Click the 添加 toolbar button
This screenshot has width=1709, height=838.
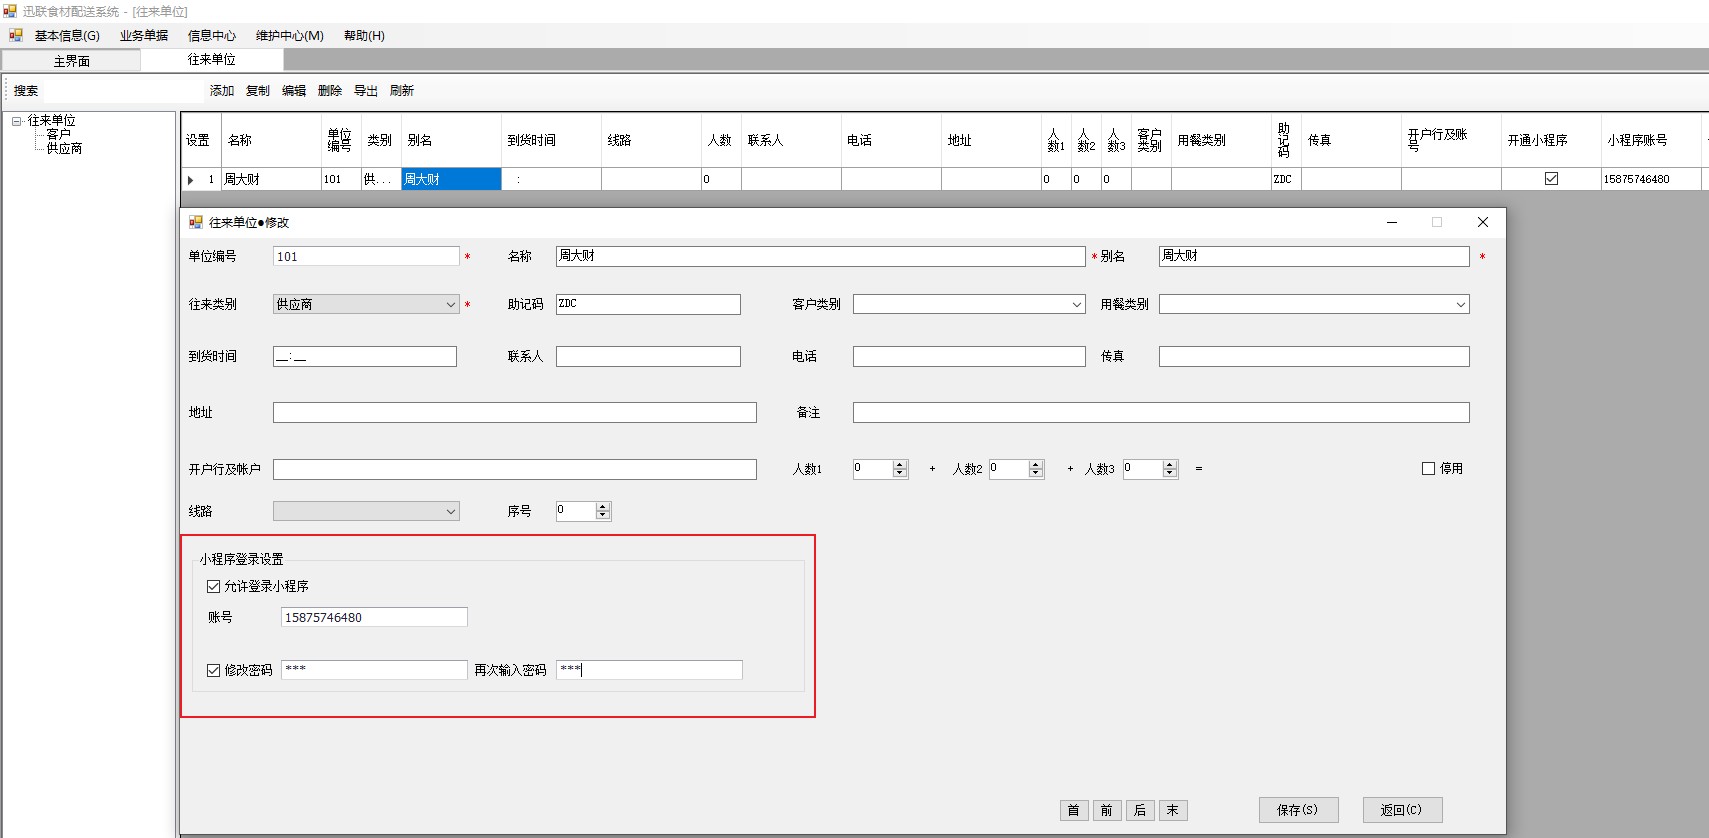[x=222, y=90]
